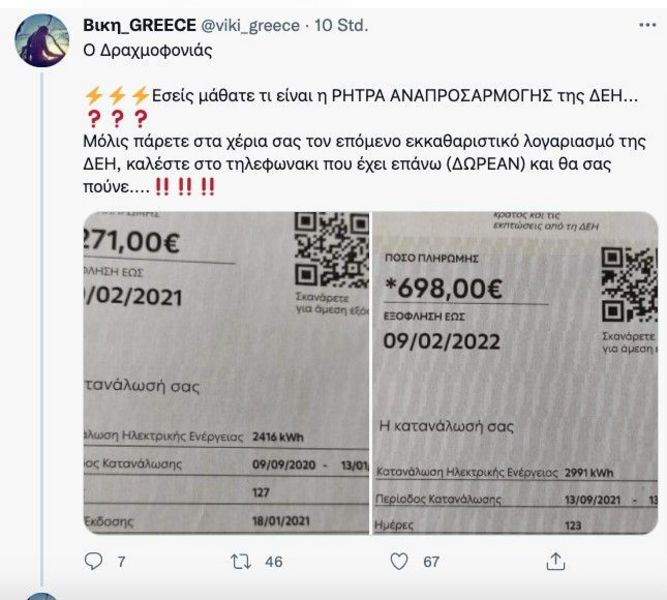This screenshot has width=667, height=600.
Task: Click the retweet arrows icon
Action: tap(241, 561)
